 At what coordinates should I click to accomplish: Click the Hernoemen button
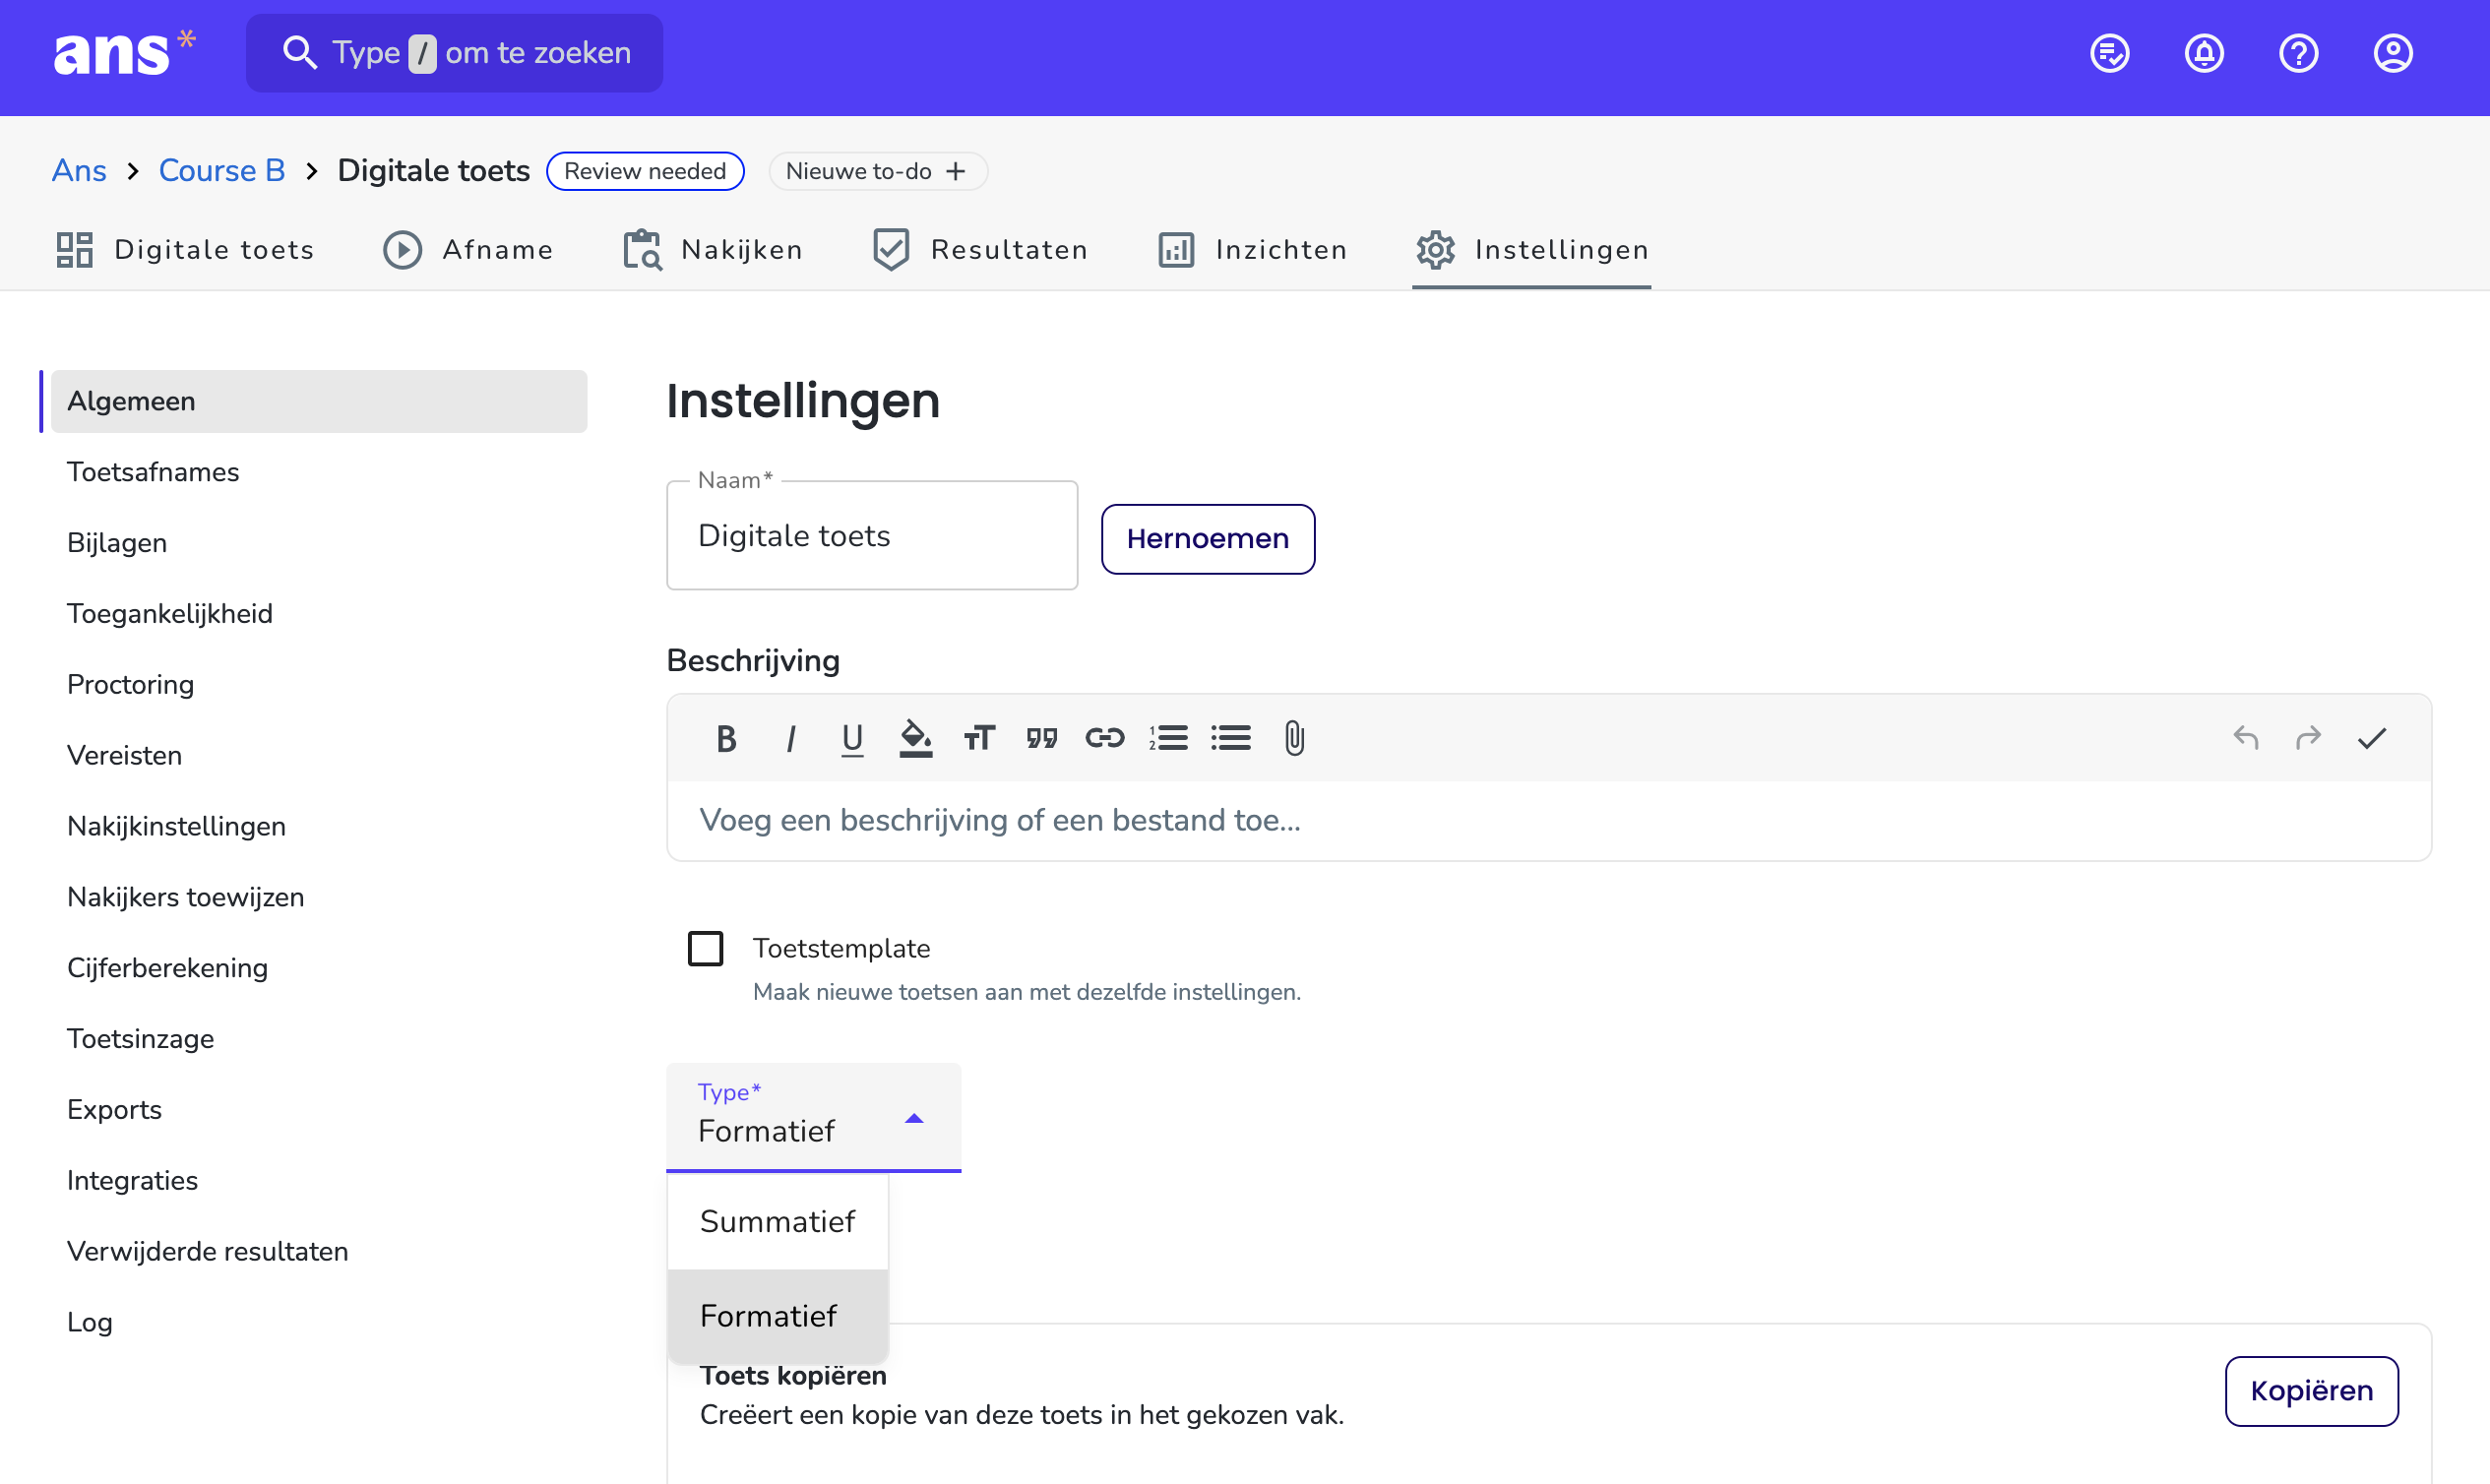pos(1208,539)
